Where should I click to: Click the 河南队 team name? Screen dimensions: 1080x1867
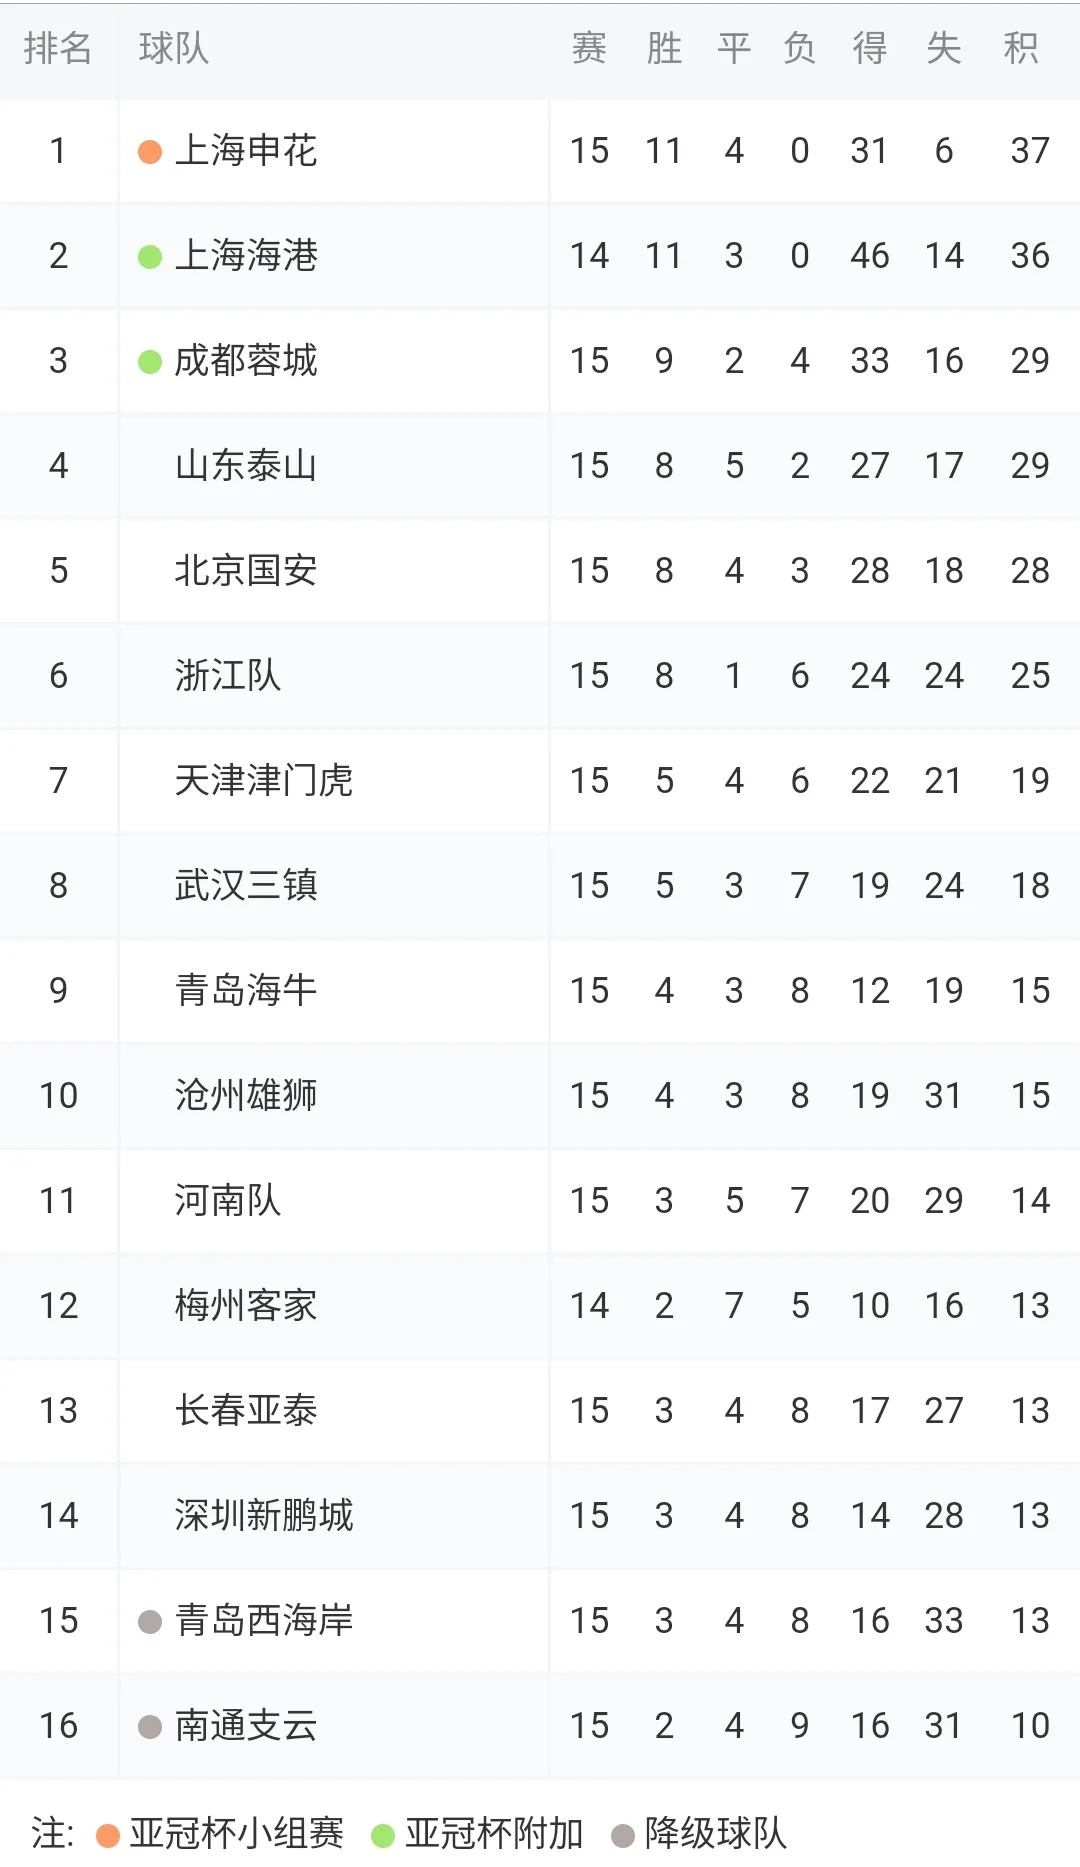point(228,1201)
